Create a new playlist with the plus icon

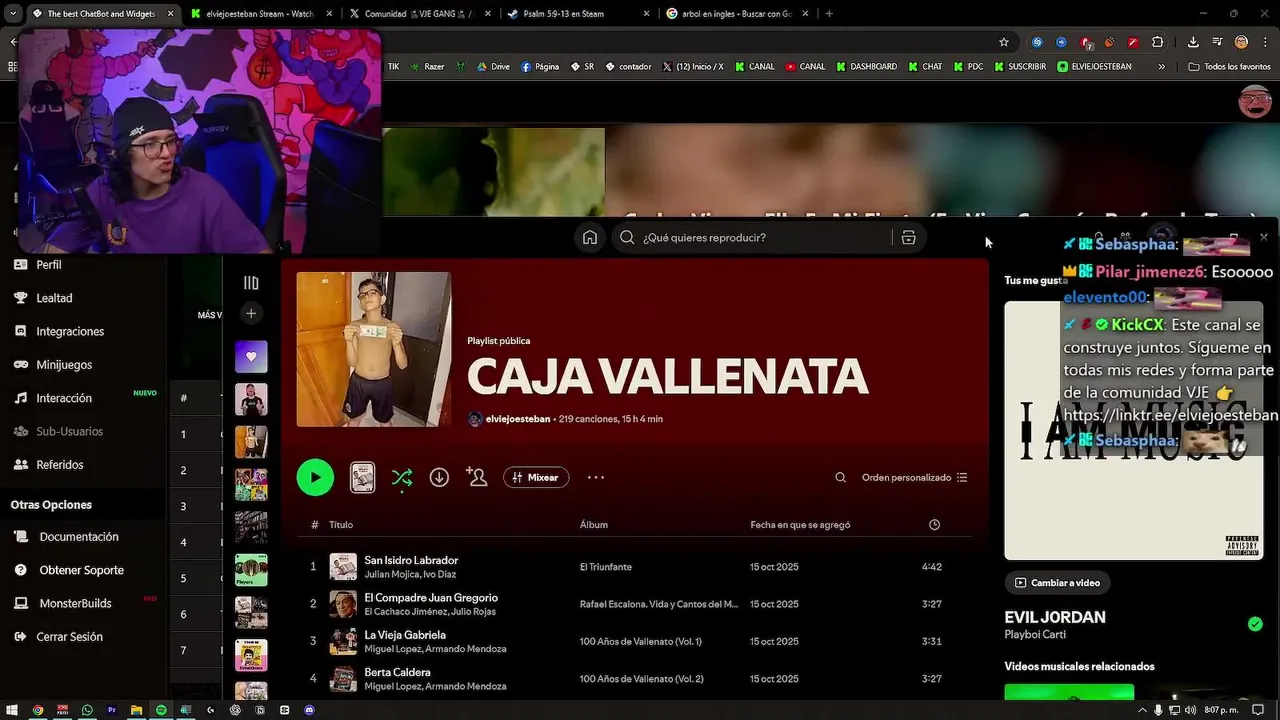251,313
